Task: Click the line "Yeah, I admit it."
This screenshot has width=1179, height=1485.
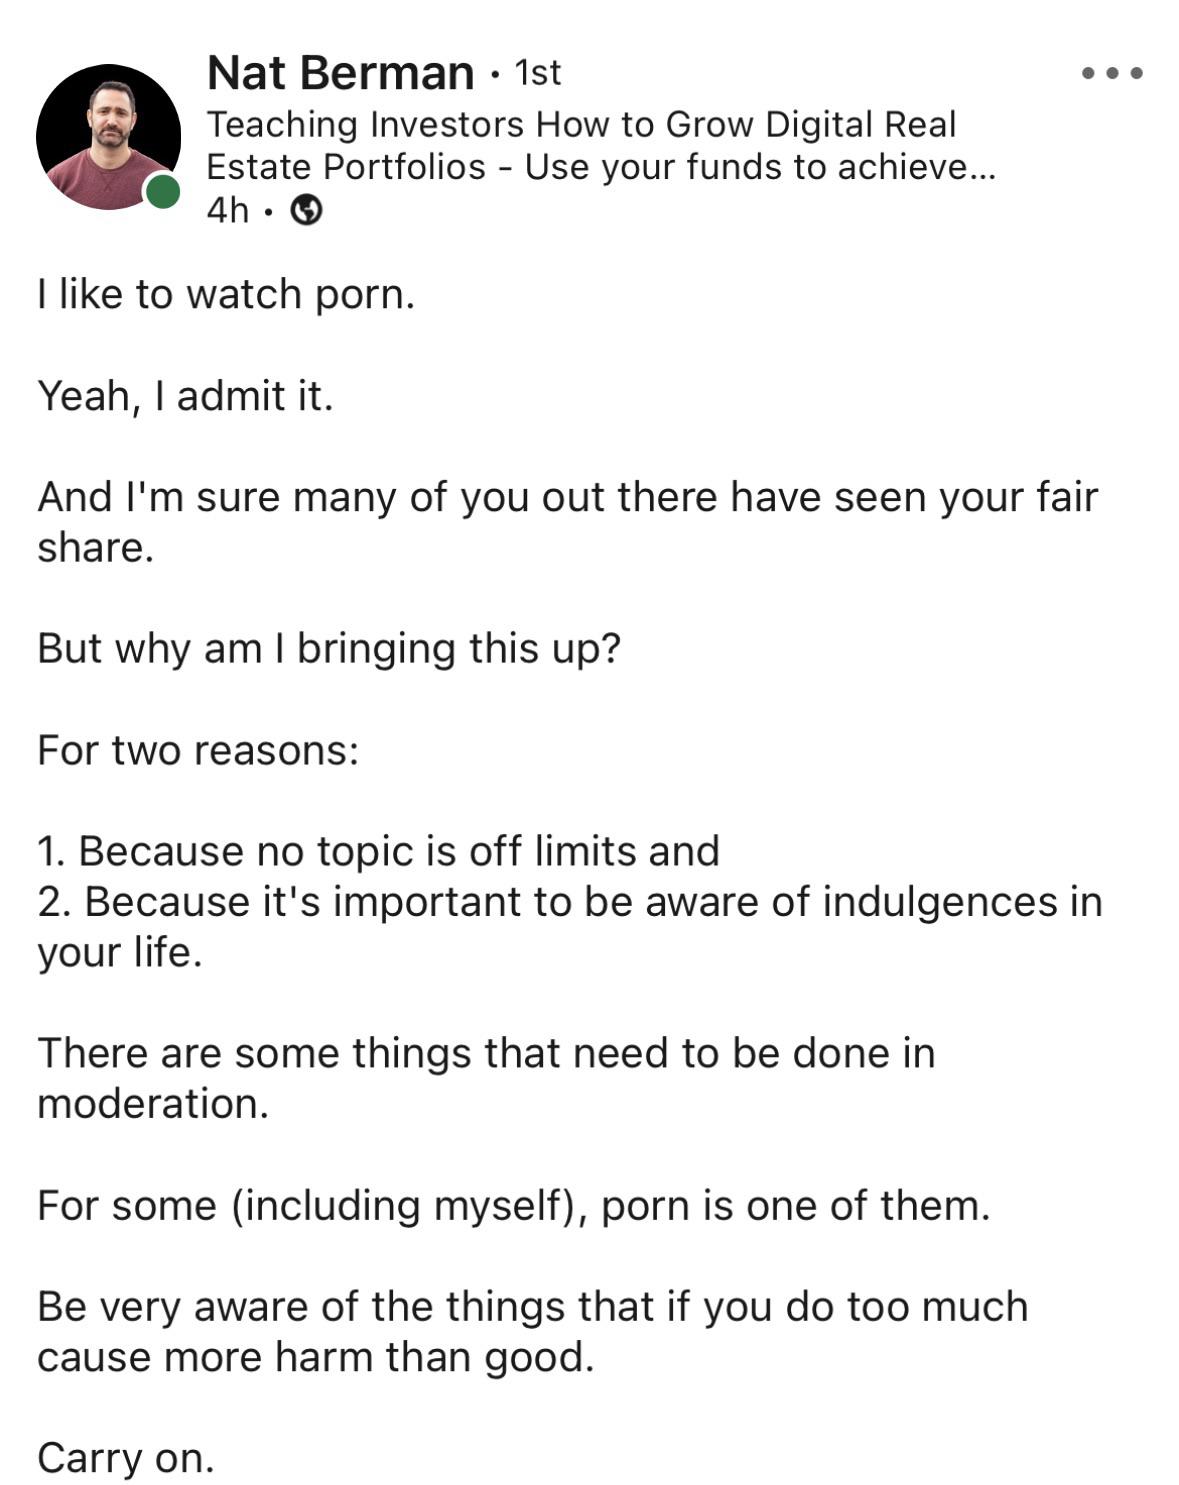Action: 185,396
